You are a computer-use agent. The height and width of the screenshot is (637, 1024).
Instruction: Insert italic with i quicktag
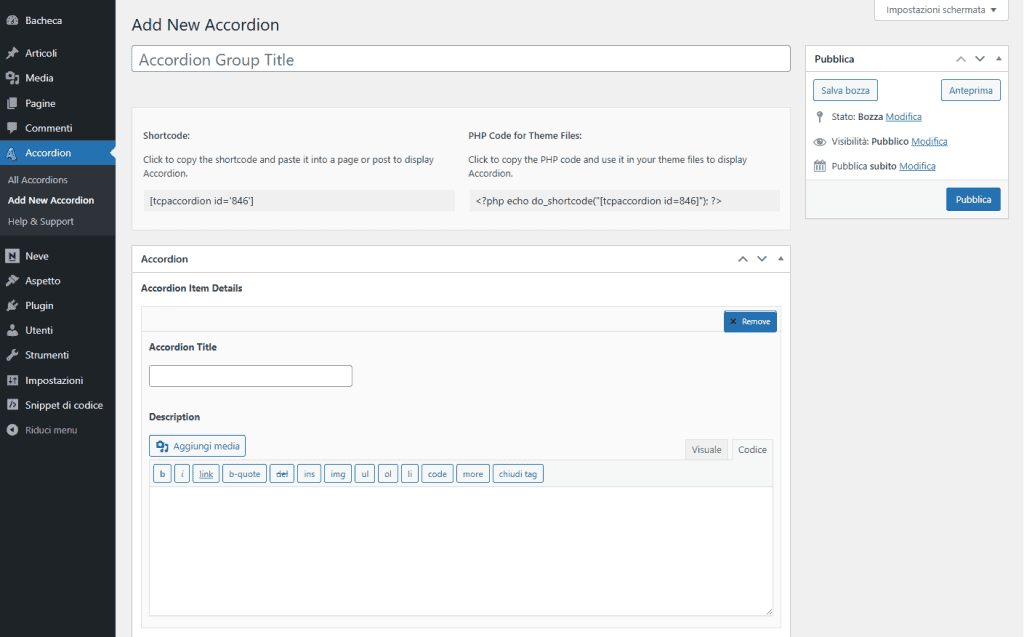(182, 474)
